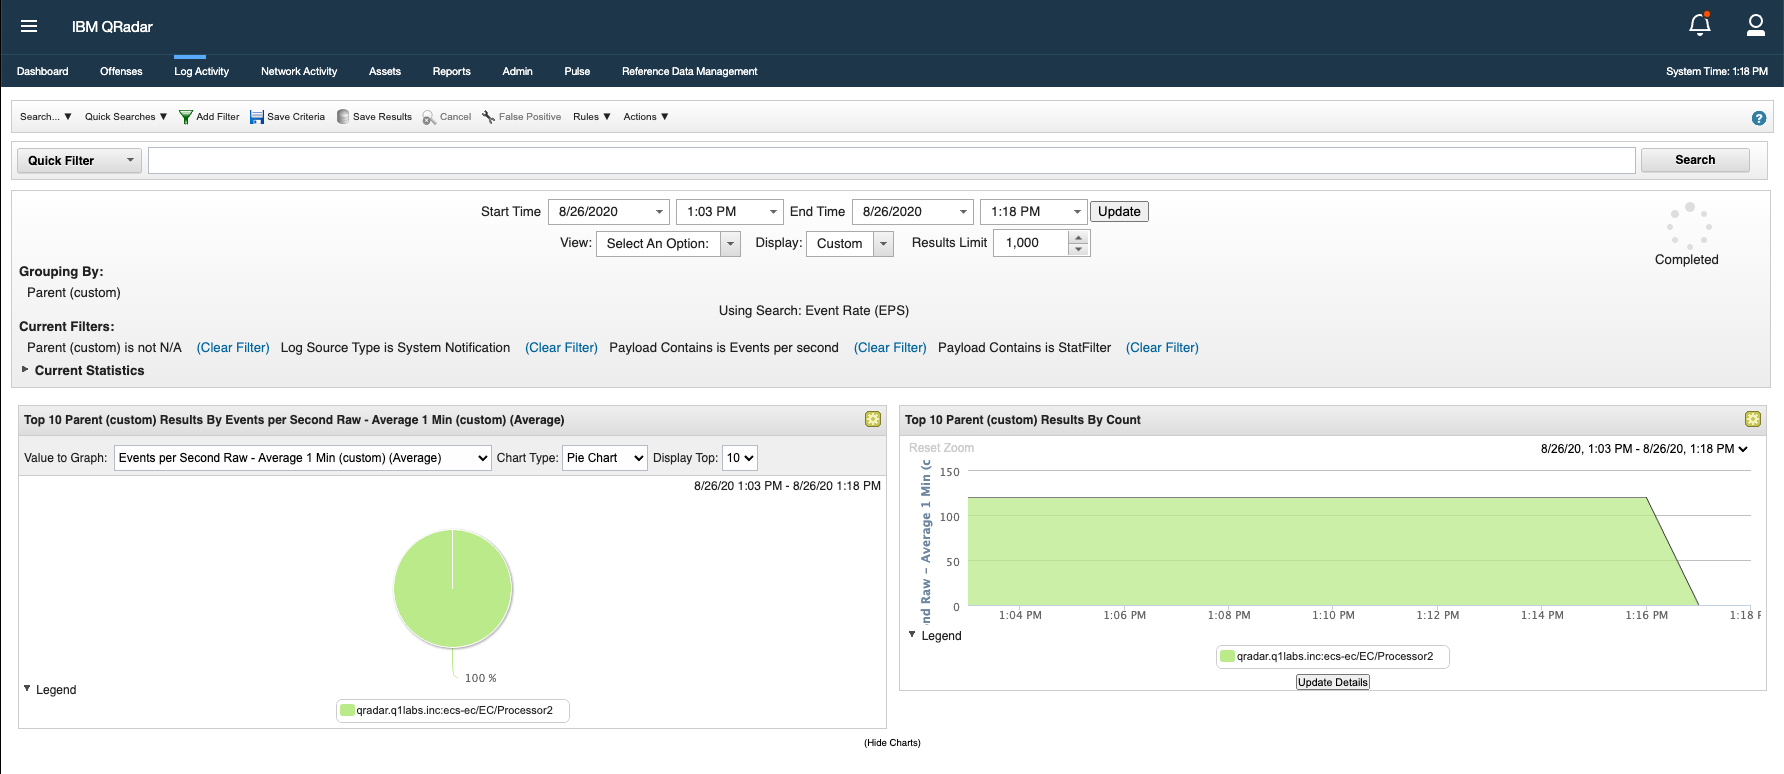Open the Quick Filter mode dropdown
The width and height of the screenshot is (1784, 774).
point(79,160)
